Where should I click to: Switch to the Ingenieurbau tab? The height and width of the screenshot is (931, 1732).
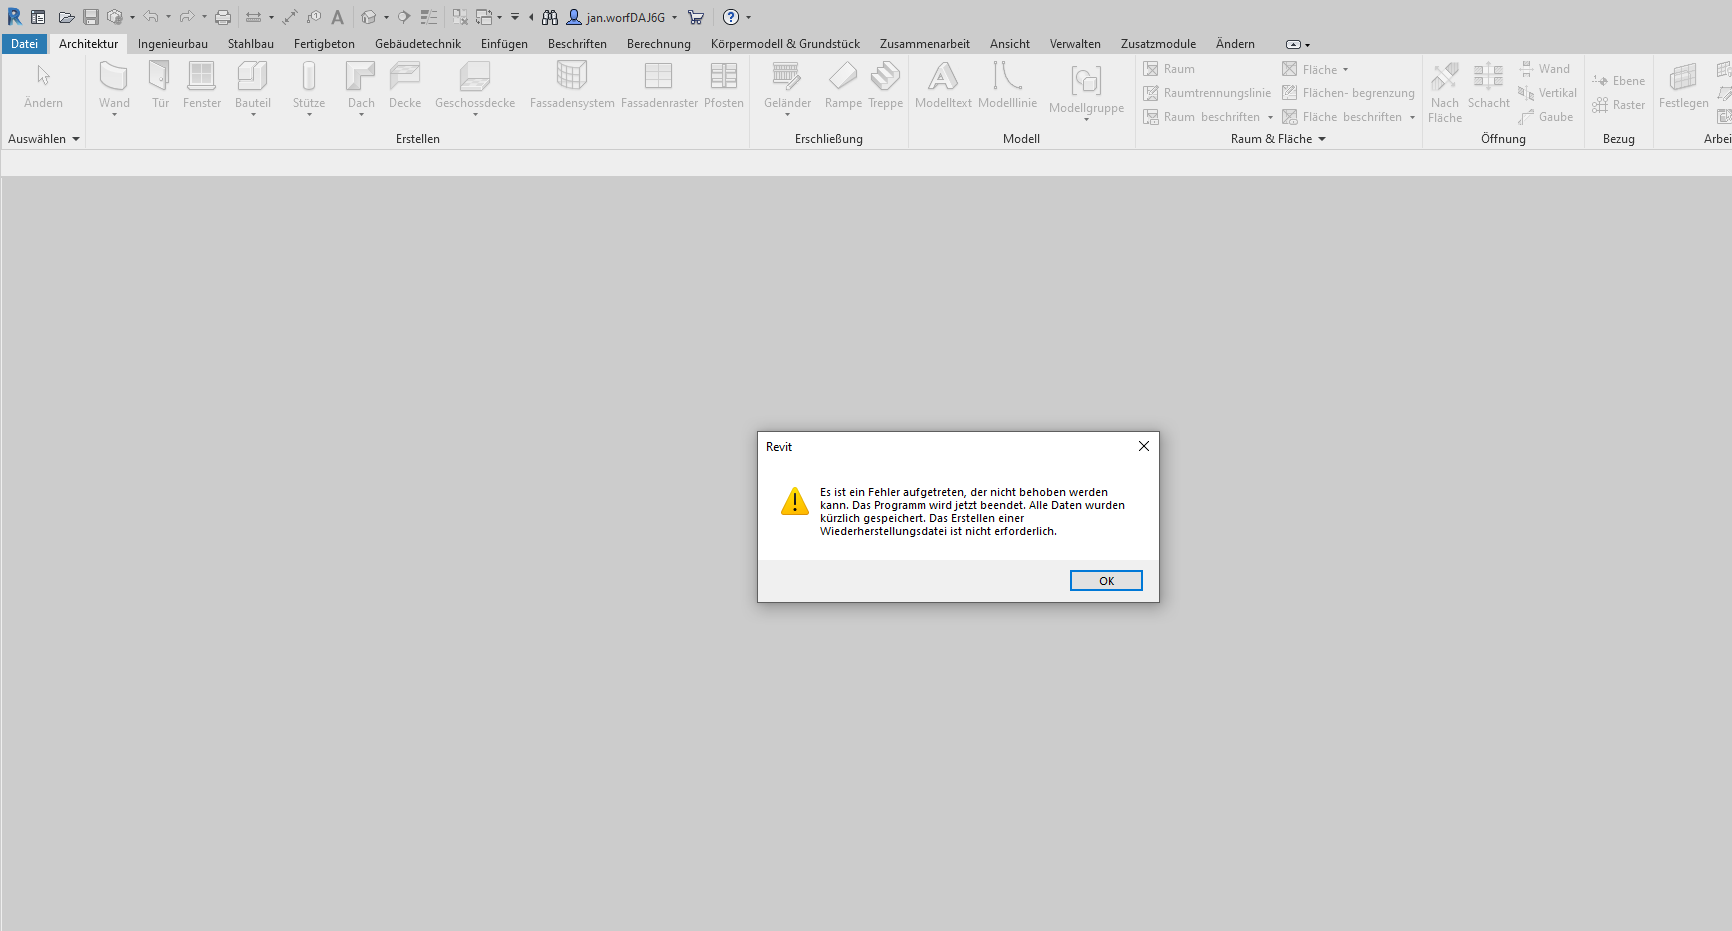click(x=173, y=44)
